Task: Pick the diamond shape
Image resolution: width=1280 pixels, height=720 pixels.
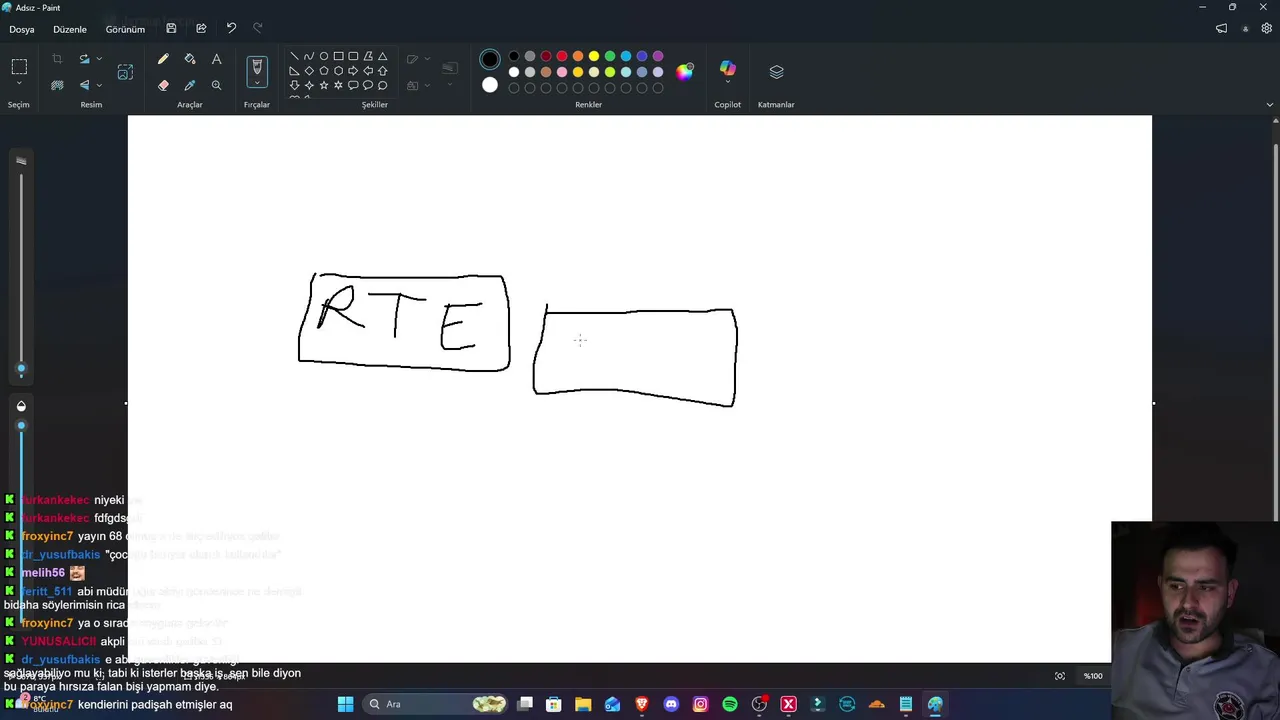Action: (x=309, y=71)
